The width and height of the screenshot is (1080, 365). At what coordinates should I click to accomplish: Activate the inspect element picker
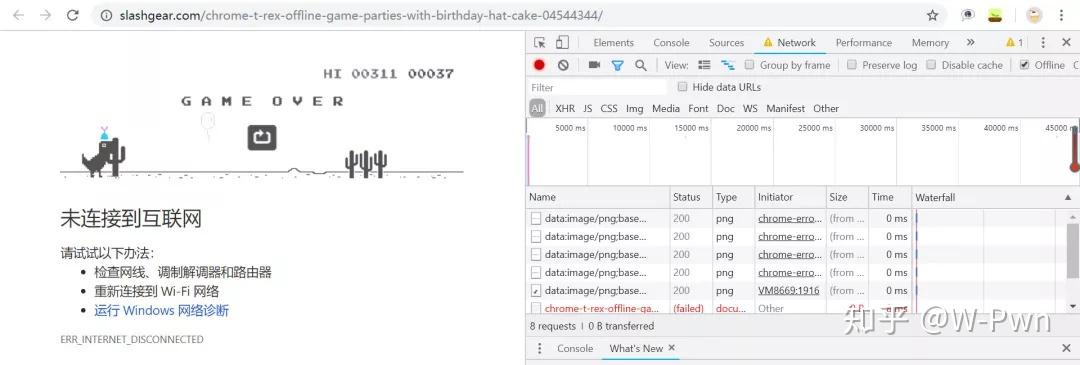point(539,43)
